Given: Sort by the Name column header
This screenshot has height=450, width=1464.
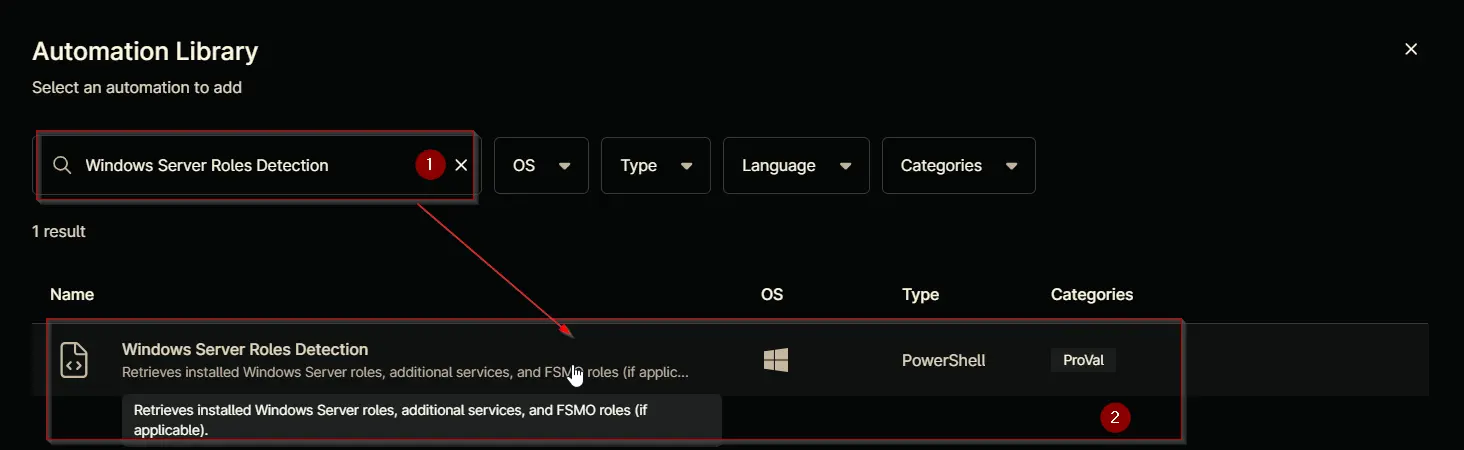Looking at the screenshot, I should [72, 294].
